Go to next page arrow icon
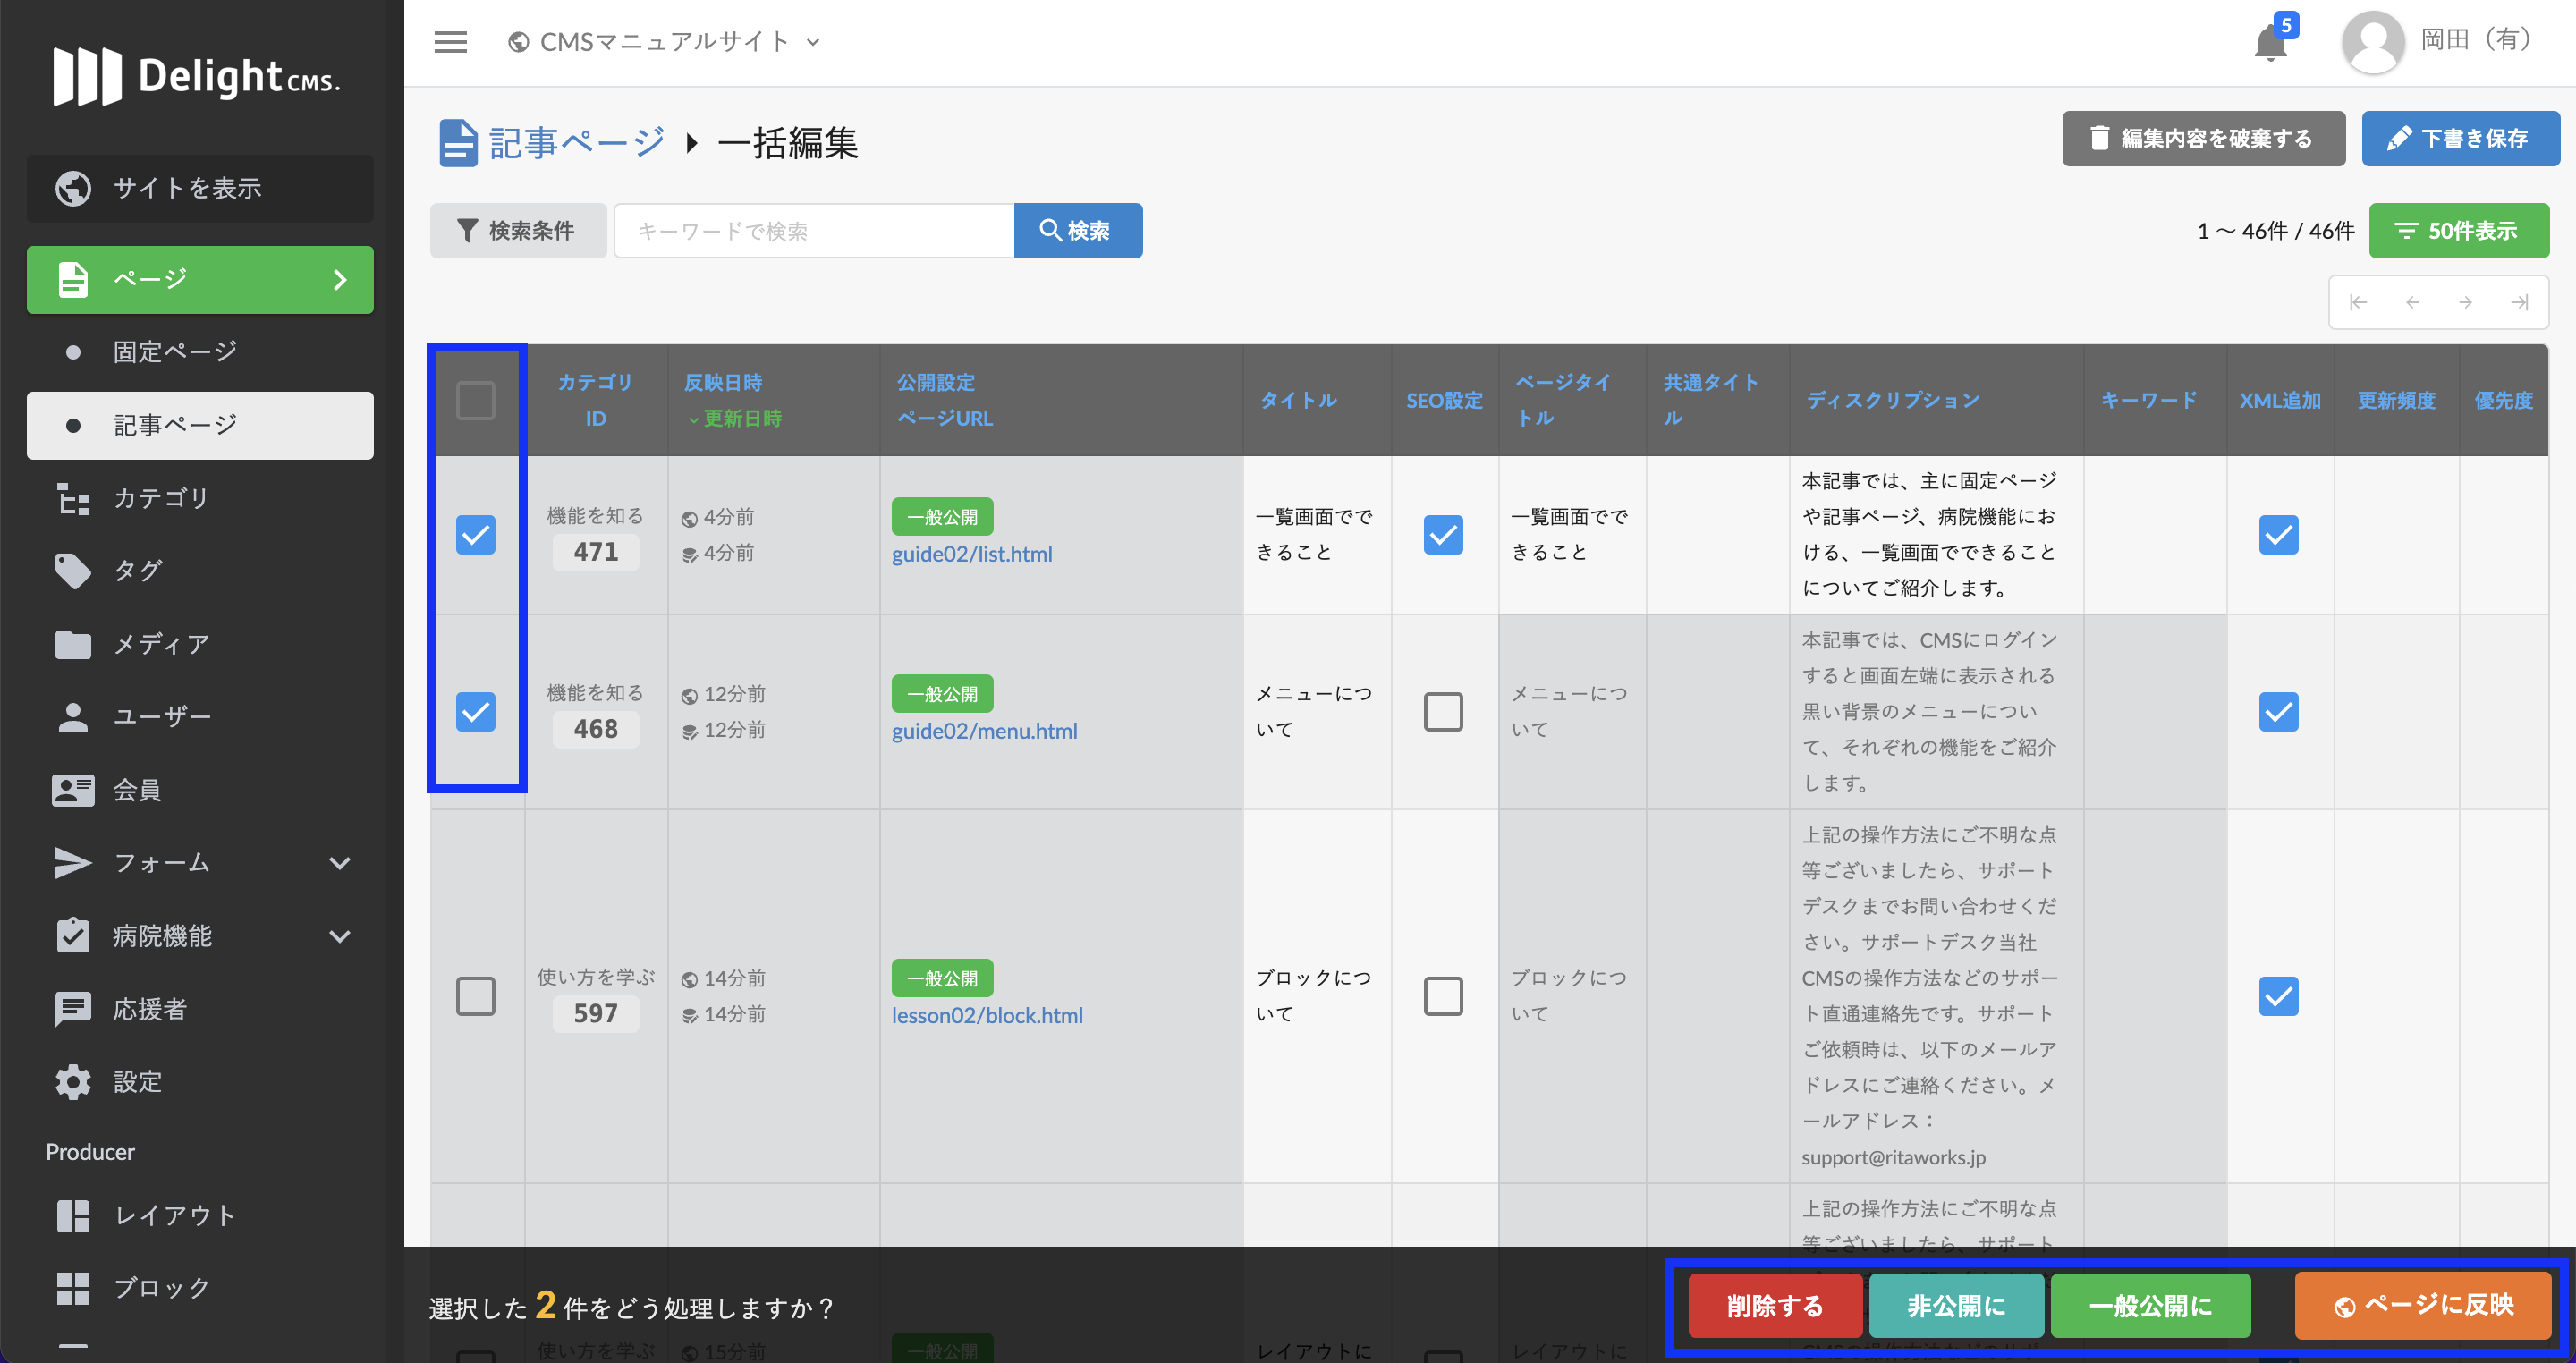This screenshot has width=2576, height=1363. tap(2465, 302)
